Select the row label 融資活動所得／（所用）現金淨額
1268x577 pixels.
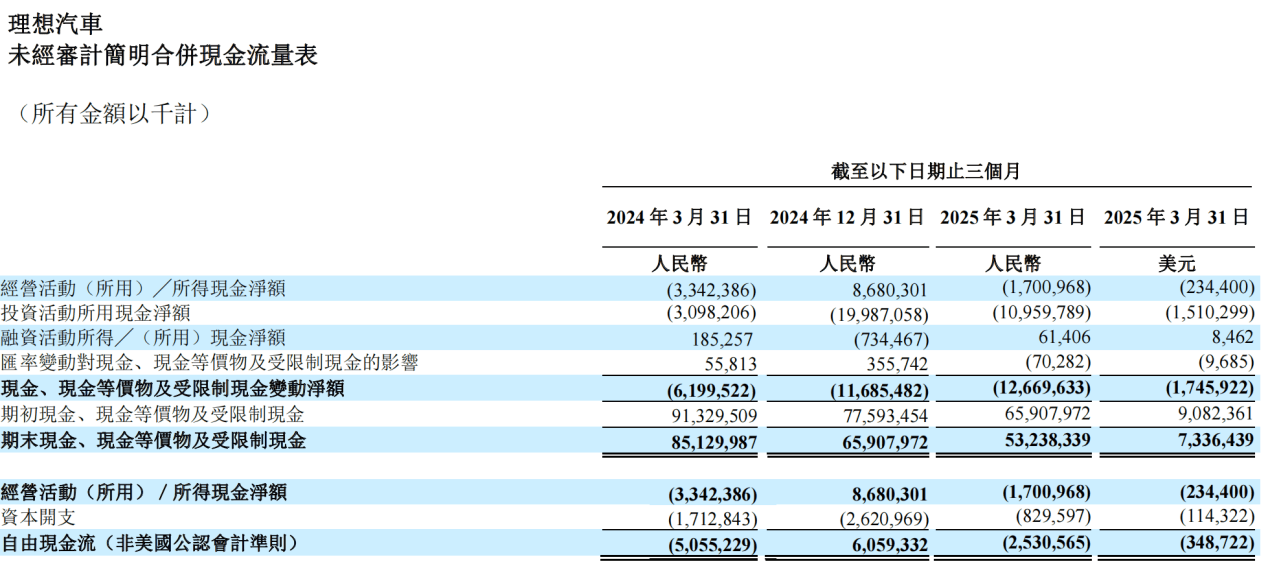pyautogui.click(x=143, y=338)
